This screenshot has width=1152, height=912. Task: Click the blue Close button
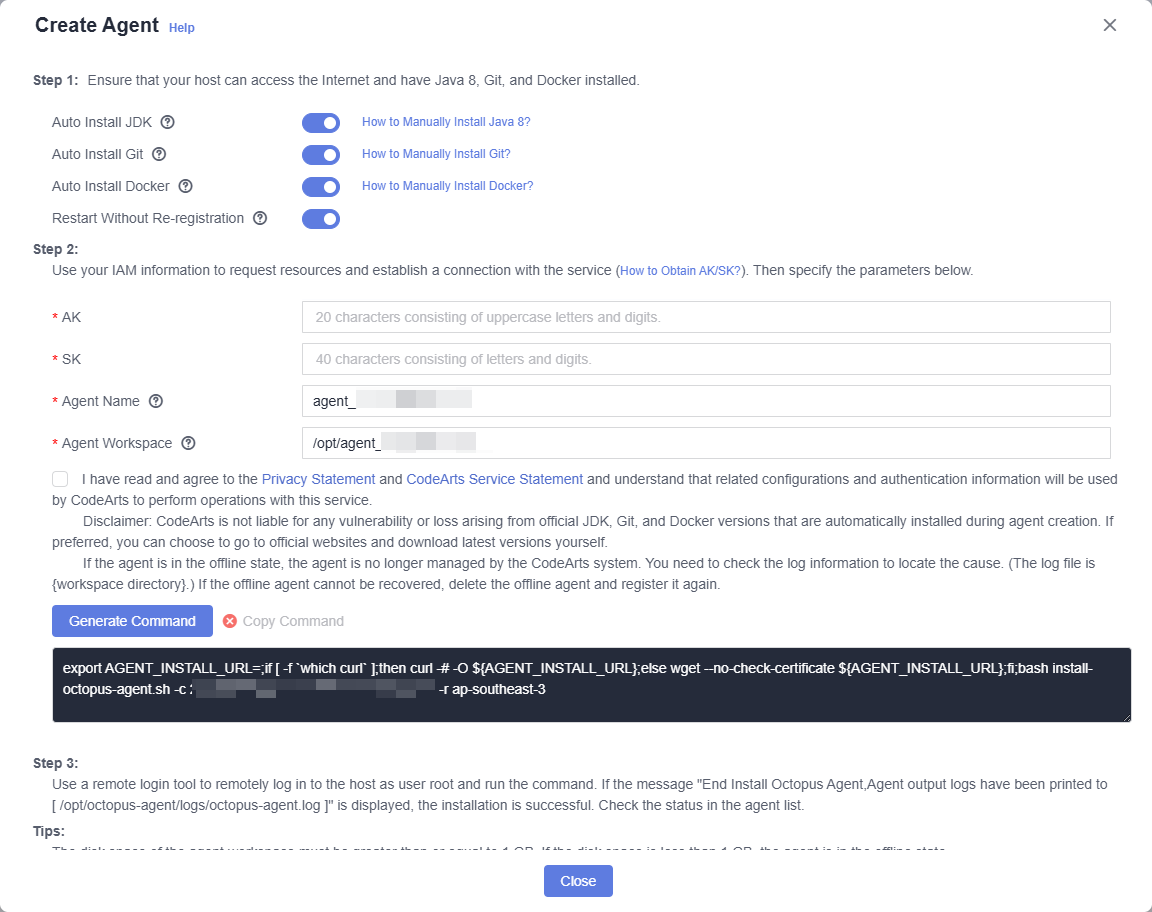tap(578, 881)
